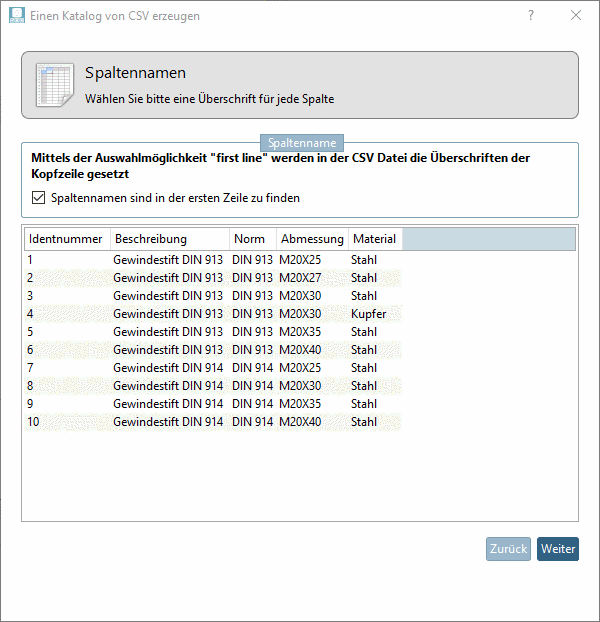Click the 'Einen Katalog von CSV erzeugen' title
This screenshot has height=622, width=600.
click(x=115, y=16)
